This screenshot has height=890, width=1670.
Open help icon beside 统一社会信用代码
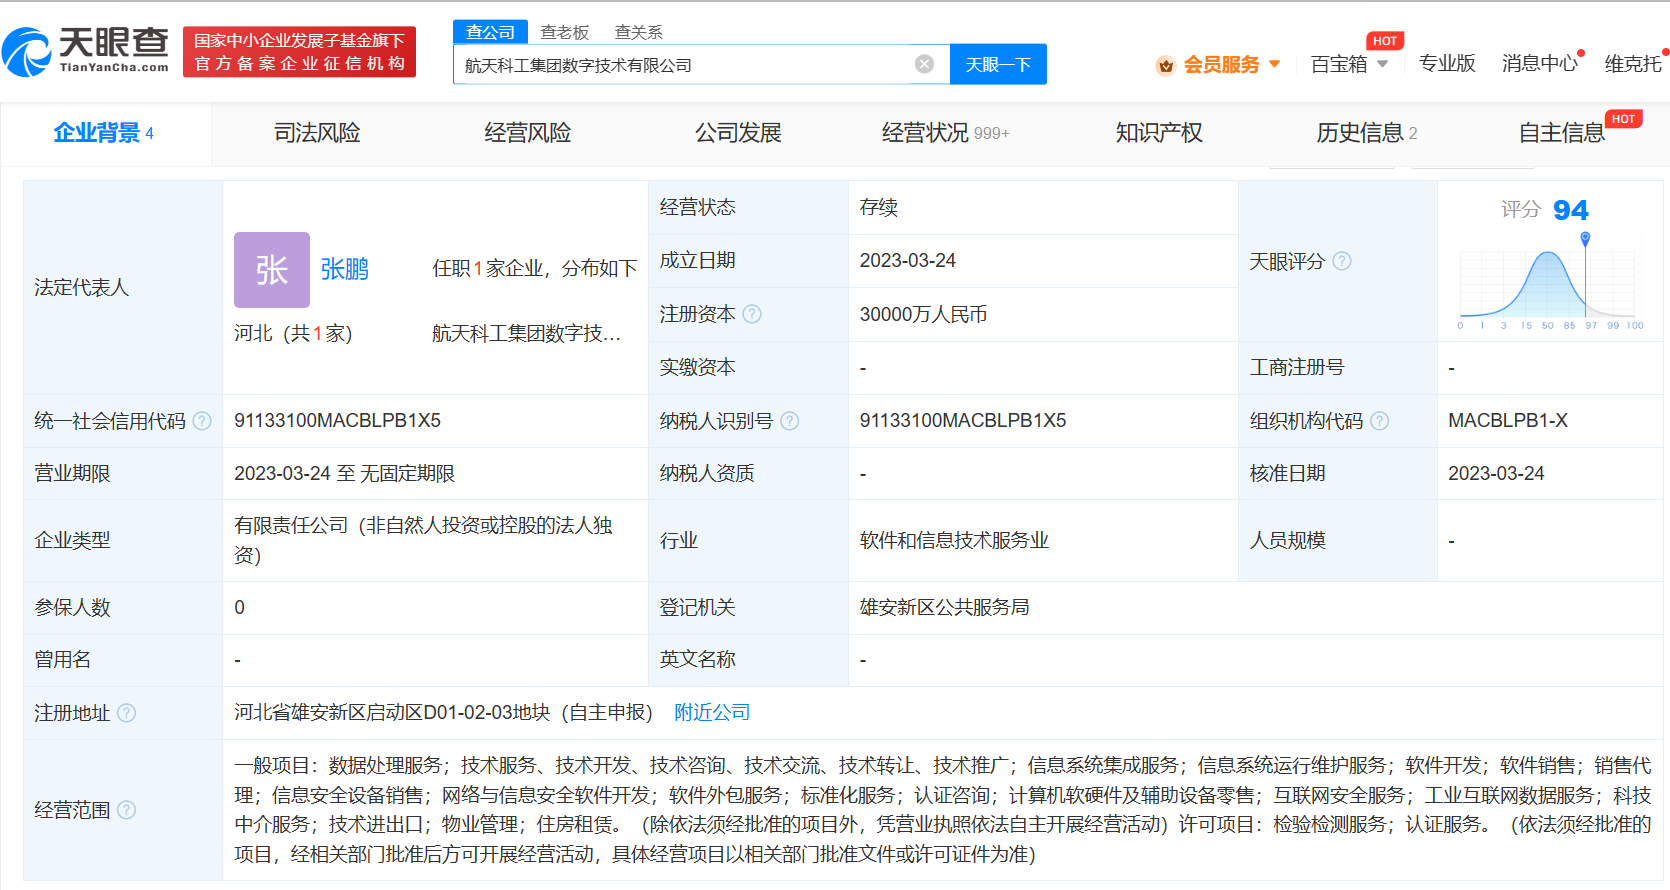pyautogui.click(x=202, y=421)
